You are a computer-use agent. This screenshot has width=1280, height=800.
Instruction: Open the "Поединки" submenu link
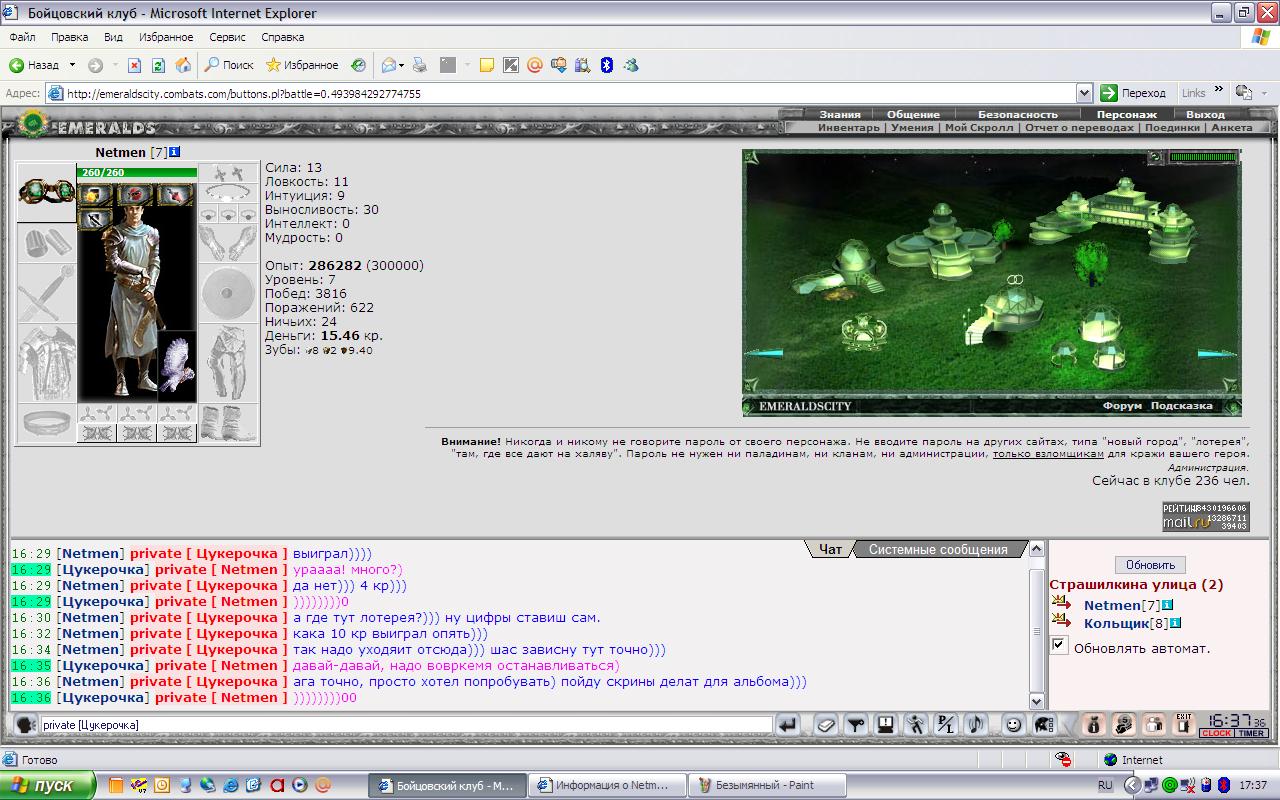[x=1172, y=128]
